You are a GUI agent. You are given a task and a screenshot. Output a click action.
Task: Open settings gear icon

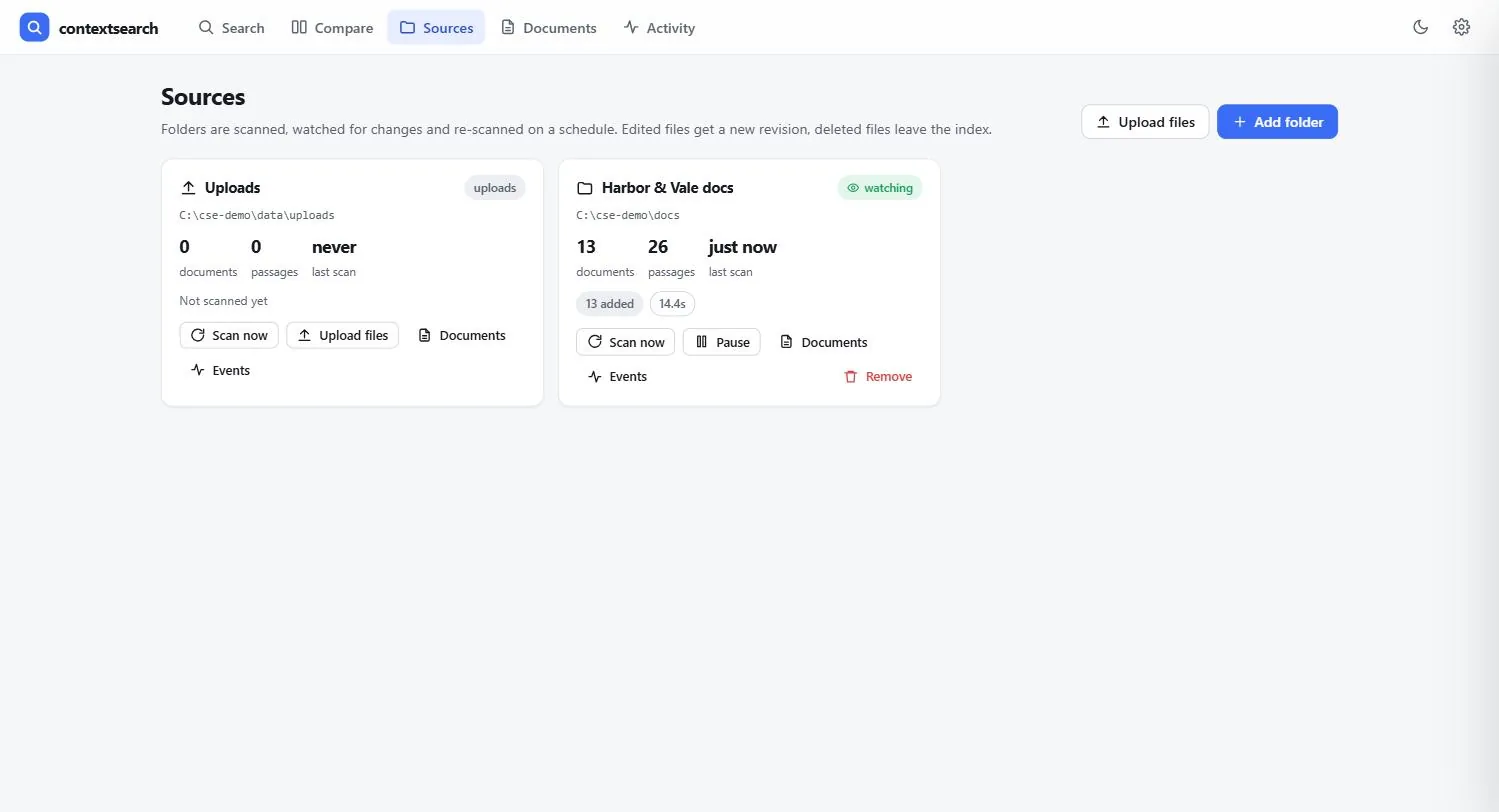click(x=1461, y=27)
